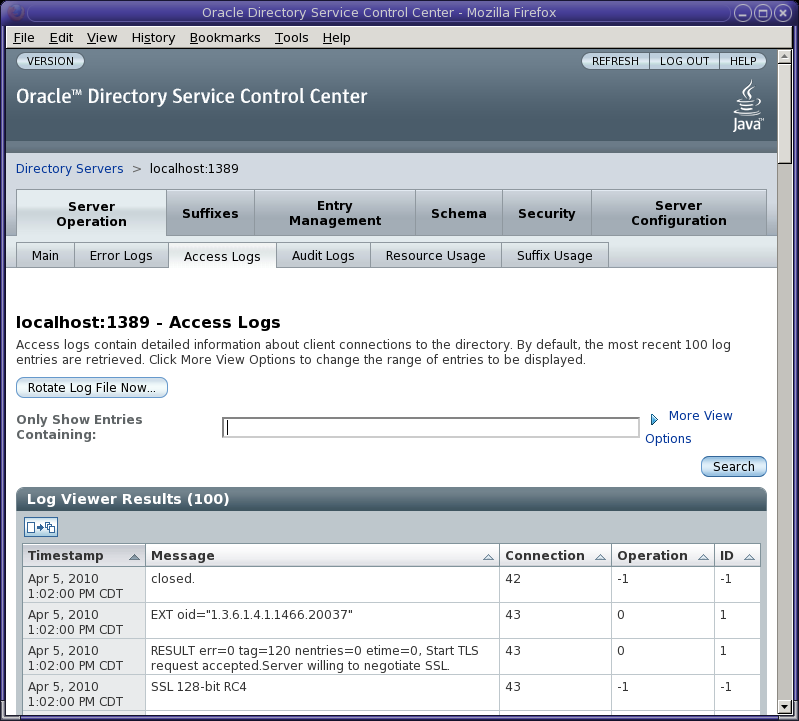The image size is (799, 721).
Task: Open the View menu
Action: click(102, 38)
